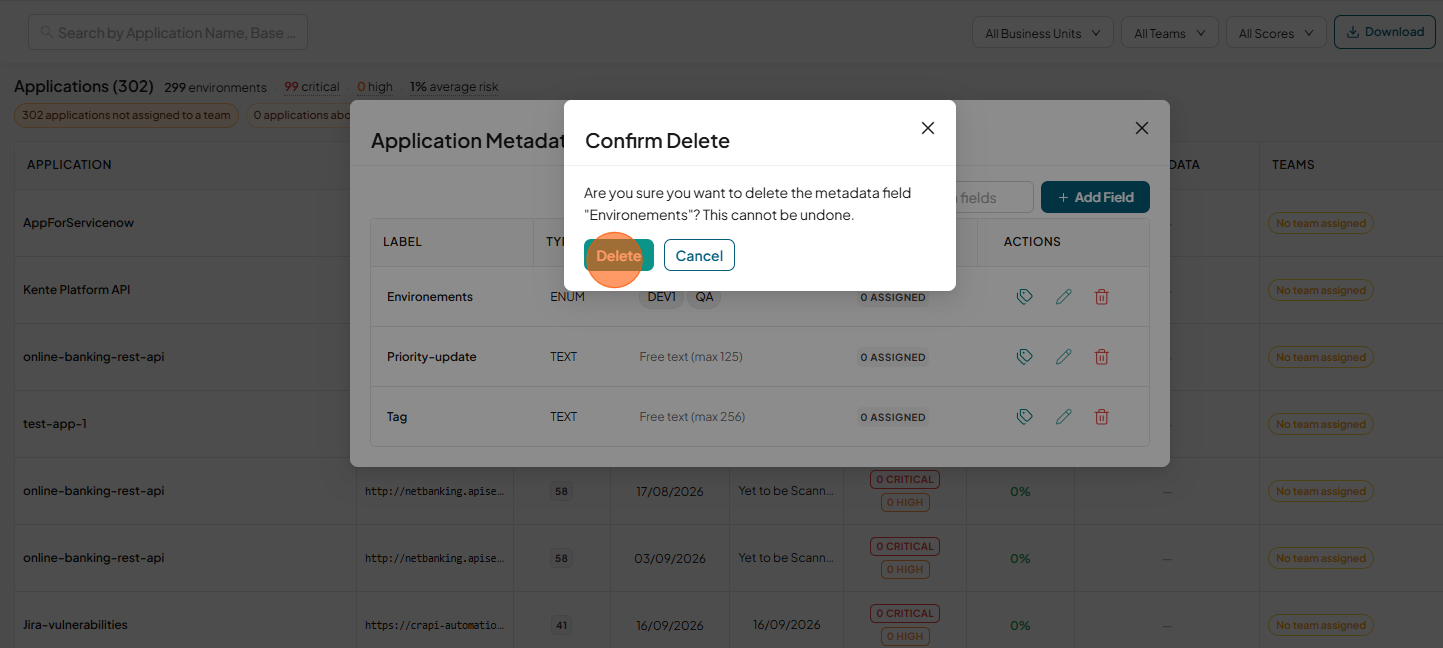
Task: Close the Confirm Delete dialog with X
Action: tap(928, 128)
